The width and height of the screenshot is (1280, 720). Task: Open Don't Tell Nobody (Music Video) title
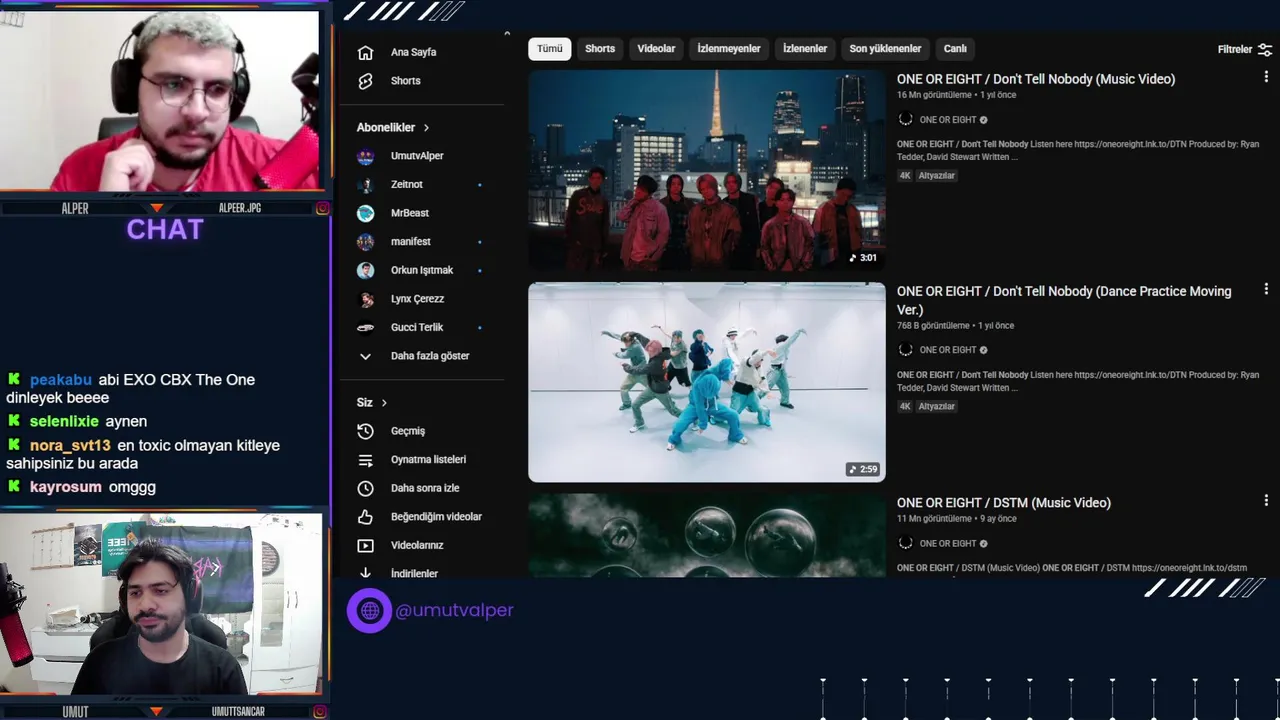point(1036,79)
